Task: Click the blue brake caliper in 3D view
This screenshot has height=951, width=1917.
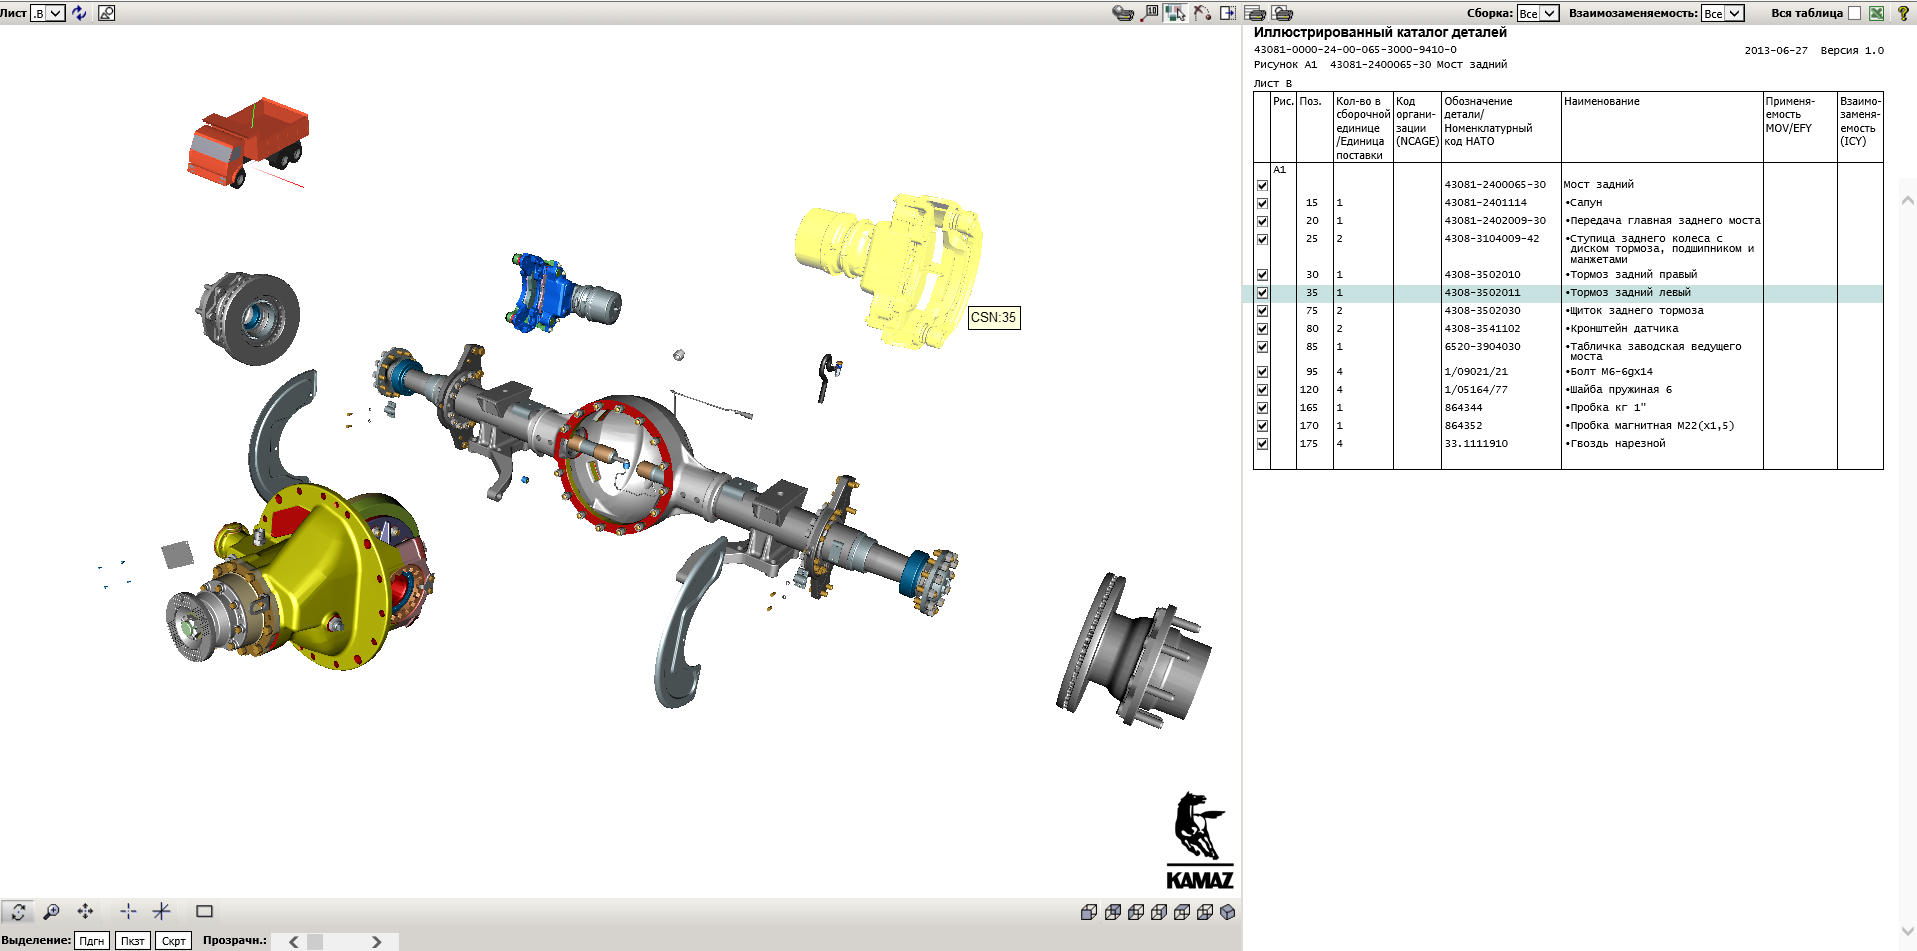Action: coord(545,291)
